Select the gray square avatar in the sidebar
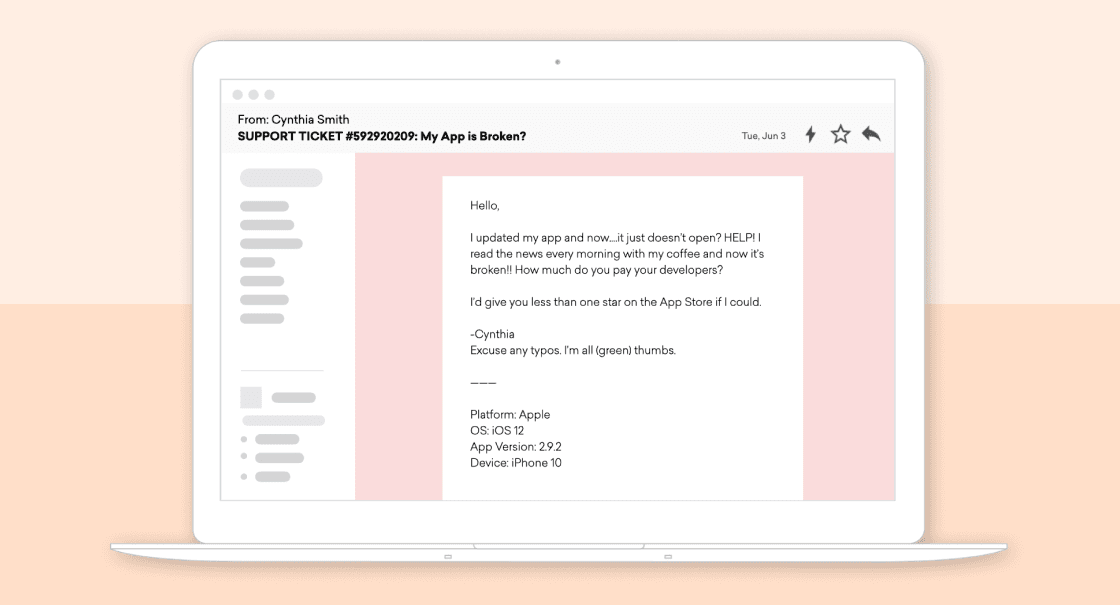This screenshot has height=605, width=1120. pos(251,397)
